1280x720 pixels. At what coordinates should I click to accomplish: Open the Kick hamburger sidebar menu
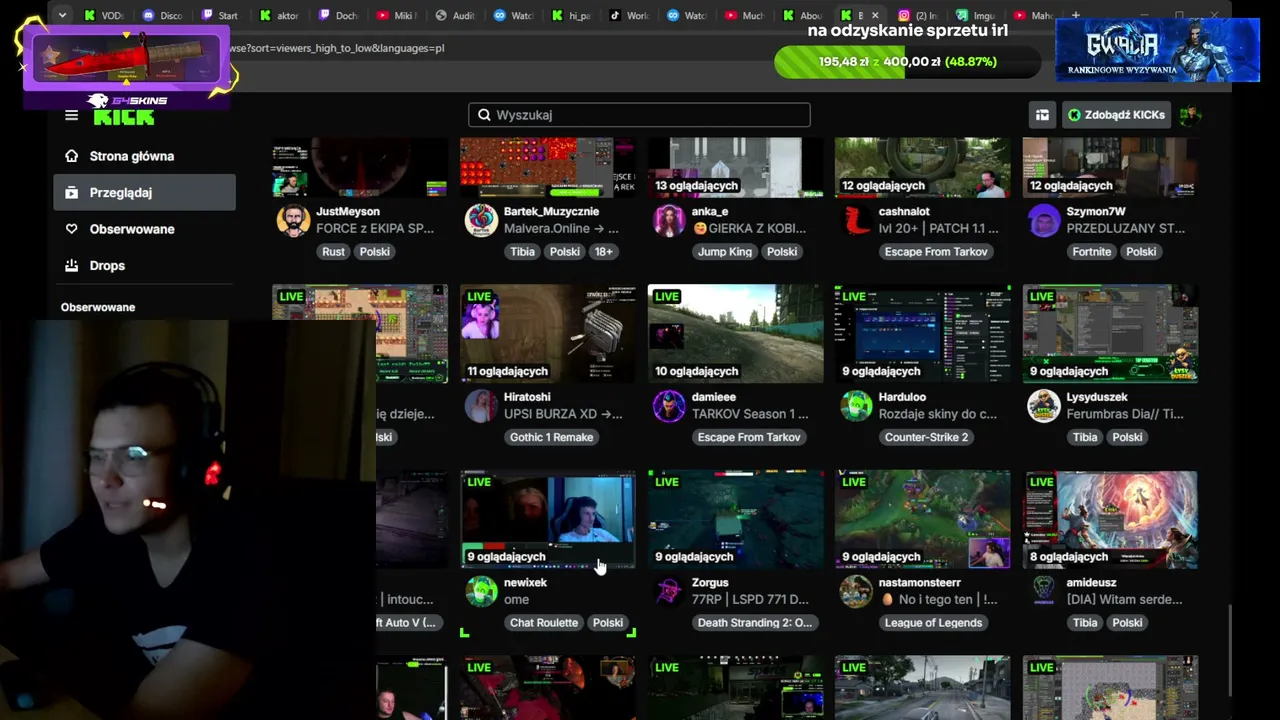tap(71, 115)
